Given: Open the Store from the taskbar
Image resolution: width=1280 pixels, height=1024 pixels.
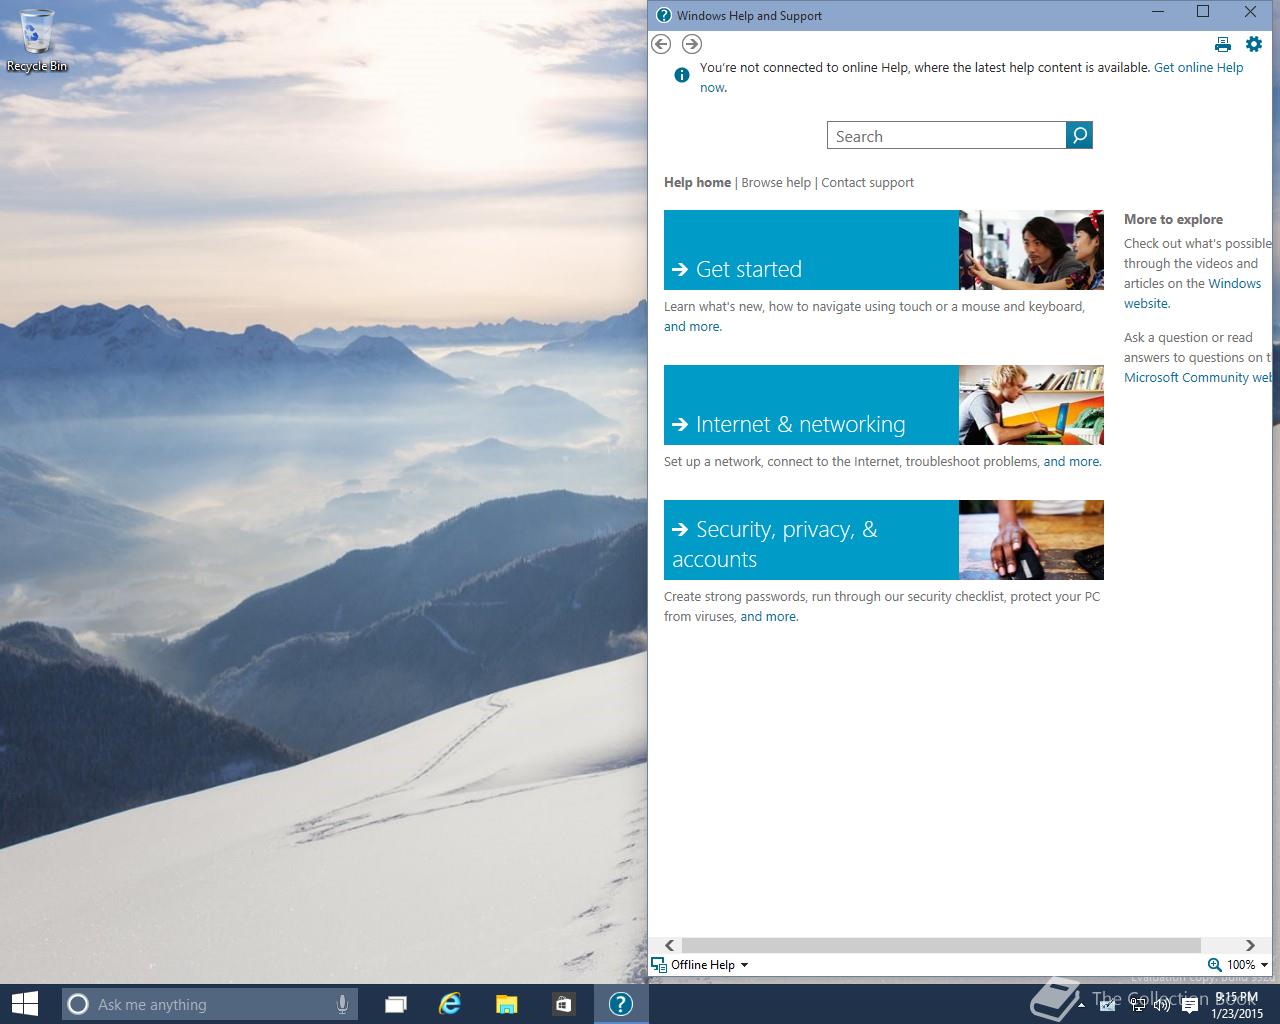Looking at the screenshot, I should [563, 1004].
